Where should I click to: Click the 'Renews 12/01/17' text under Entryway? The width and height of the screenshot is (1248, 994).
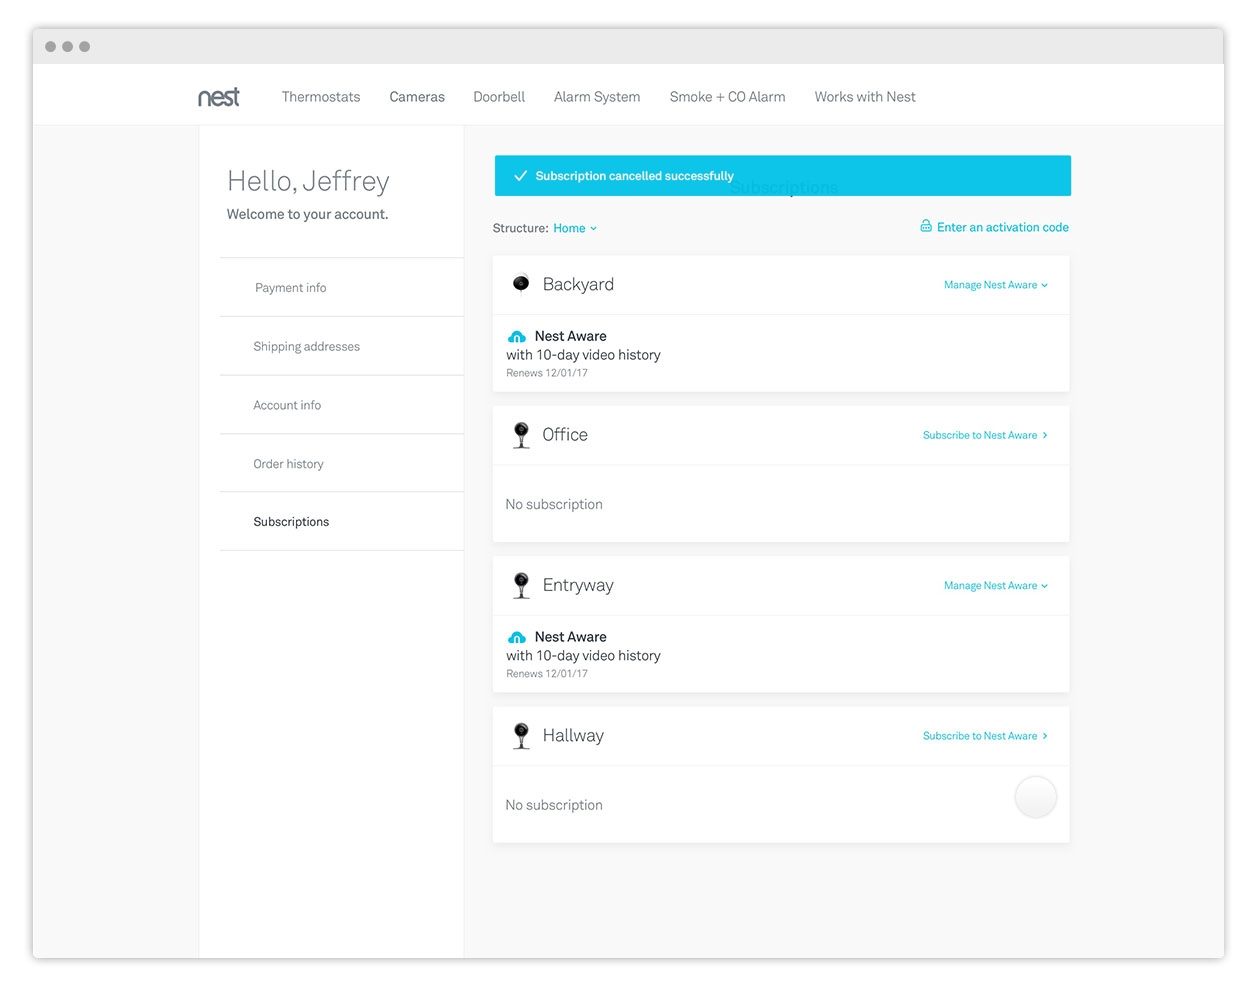[547, 674]
